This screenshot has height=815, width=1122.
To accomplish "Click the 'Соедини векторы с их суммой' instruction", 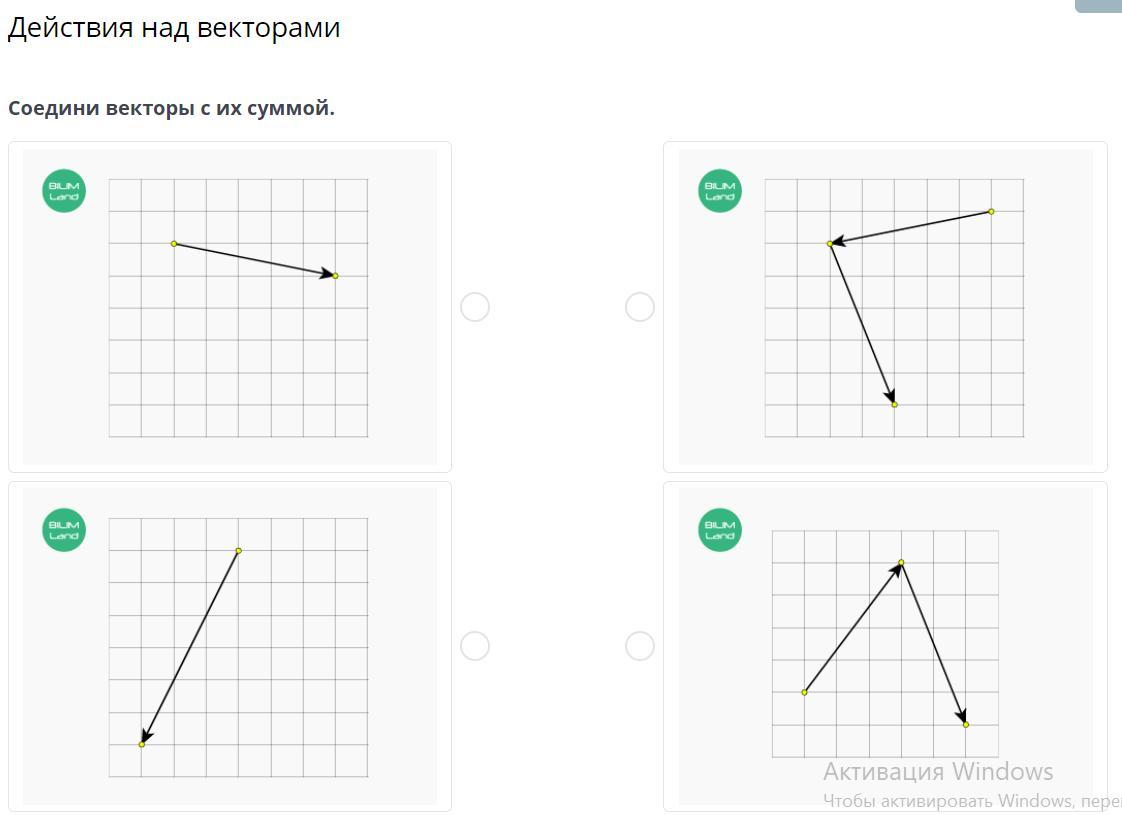I will pyautogui.click(x=171, y=109).
